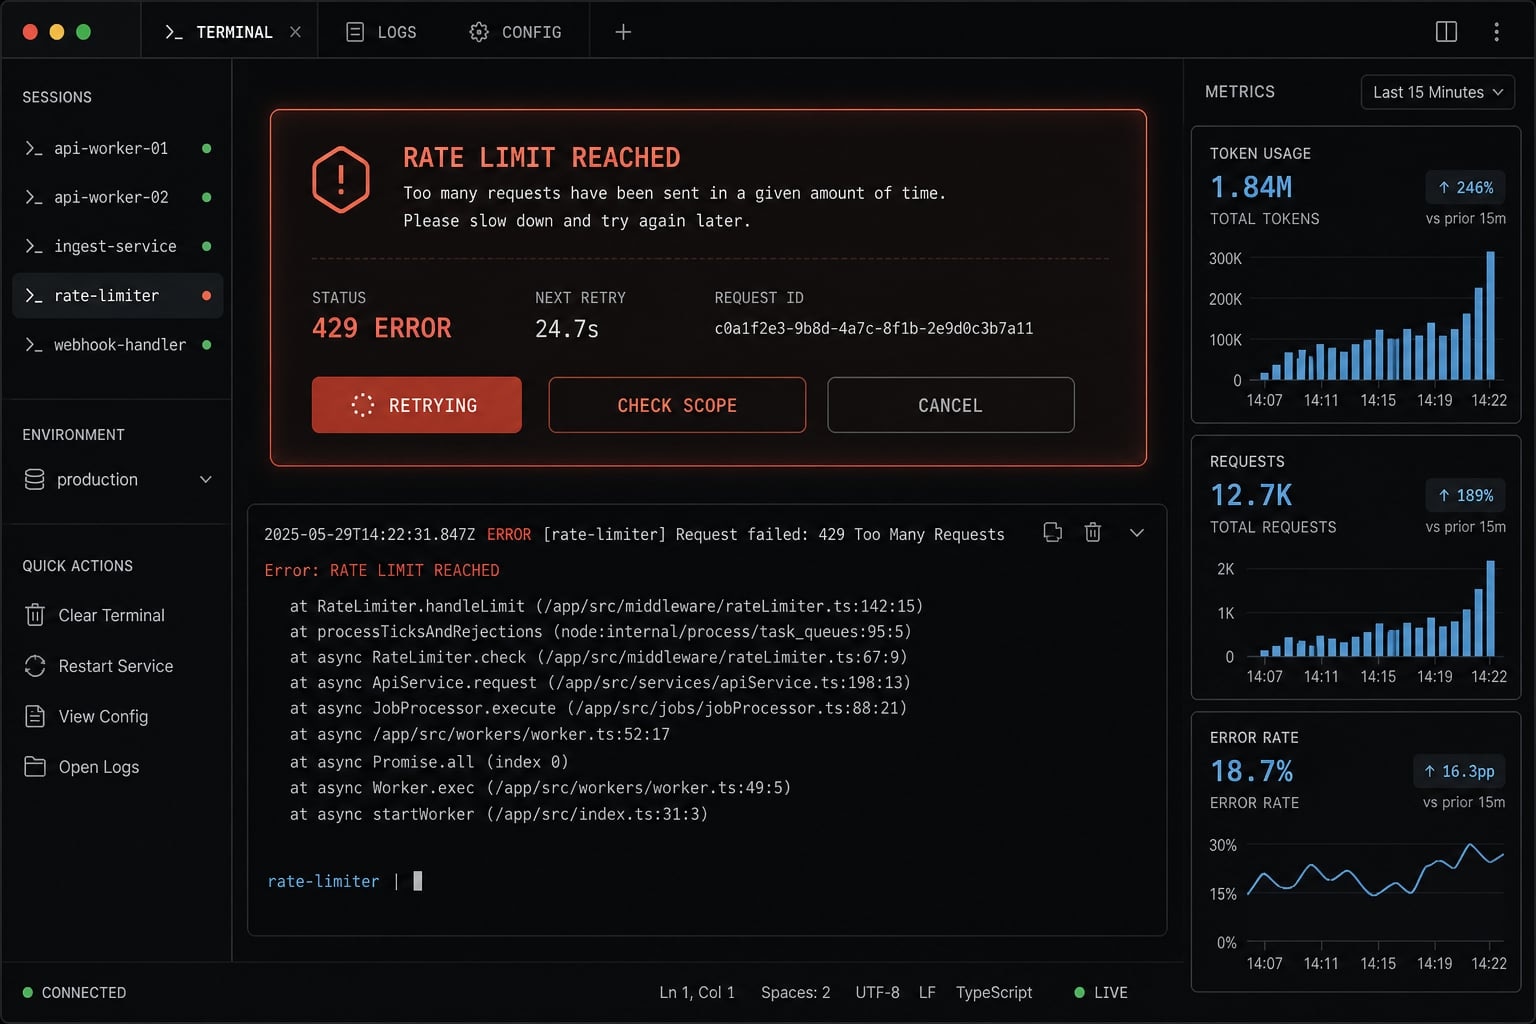Click the Clear Terminal quick action
Image resolution: width=1536 pixels, height=1024 pixels.
[x=95, y=615]
